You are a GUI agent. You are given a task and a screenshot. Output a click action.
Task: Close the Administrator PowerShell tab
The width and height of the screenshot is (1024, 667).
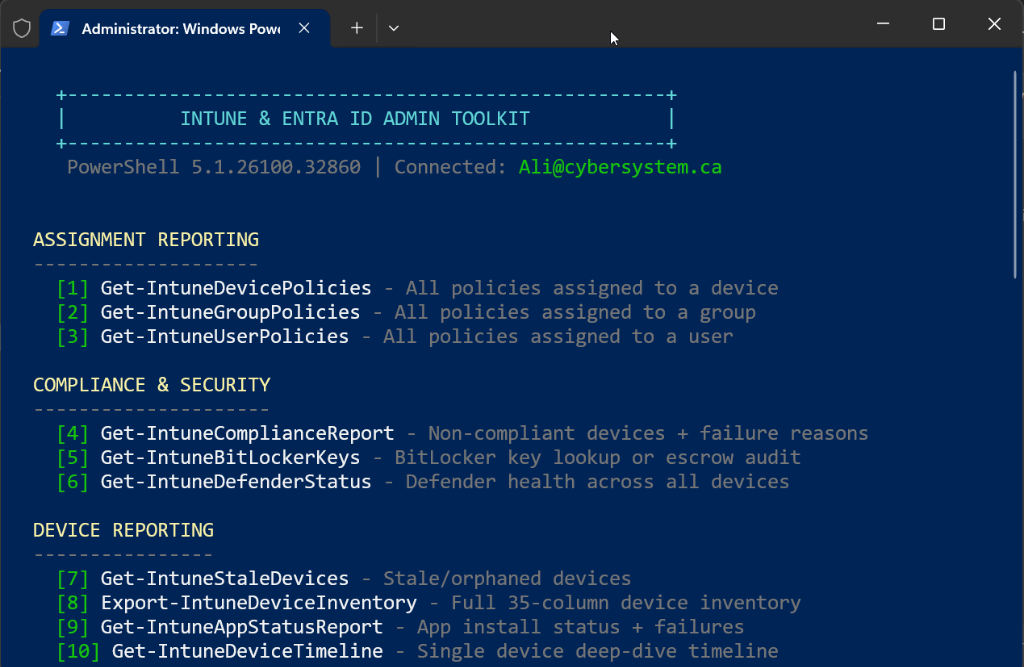(x=304, y=28)
